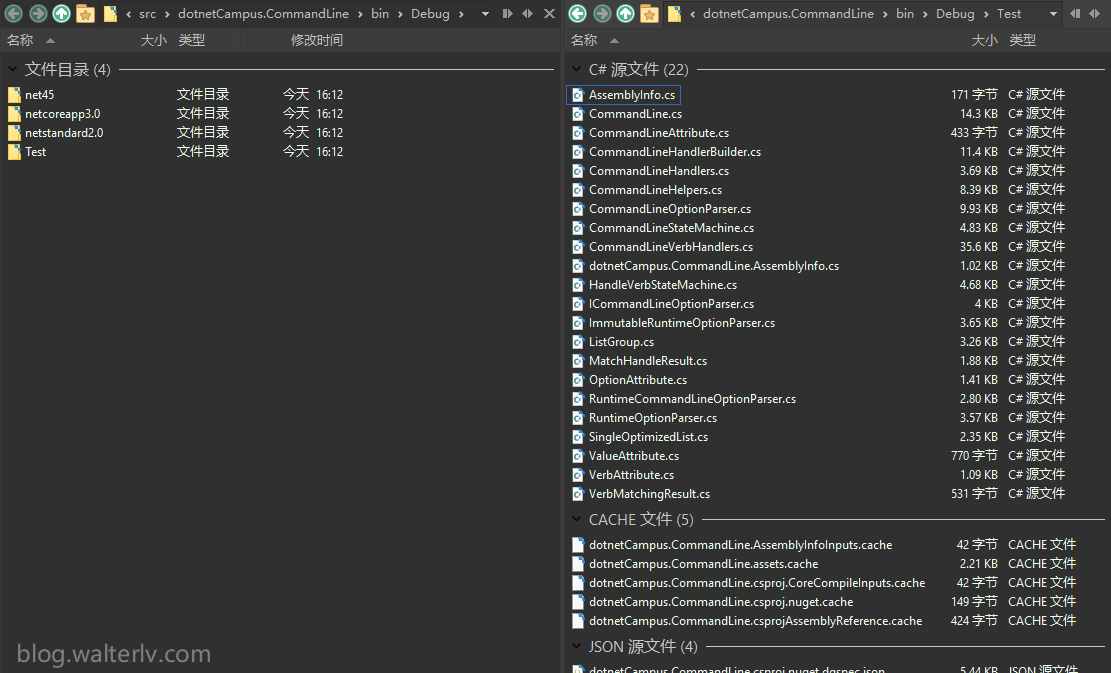Open favorites star folder in left pane
The height and width of the screenshot is (673, 1111).
pyautogui.click(x=86, y=14)
